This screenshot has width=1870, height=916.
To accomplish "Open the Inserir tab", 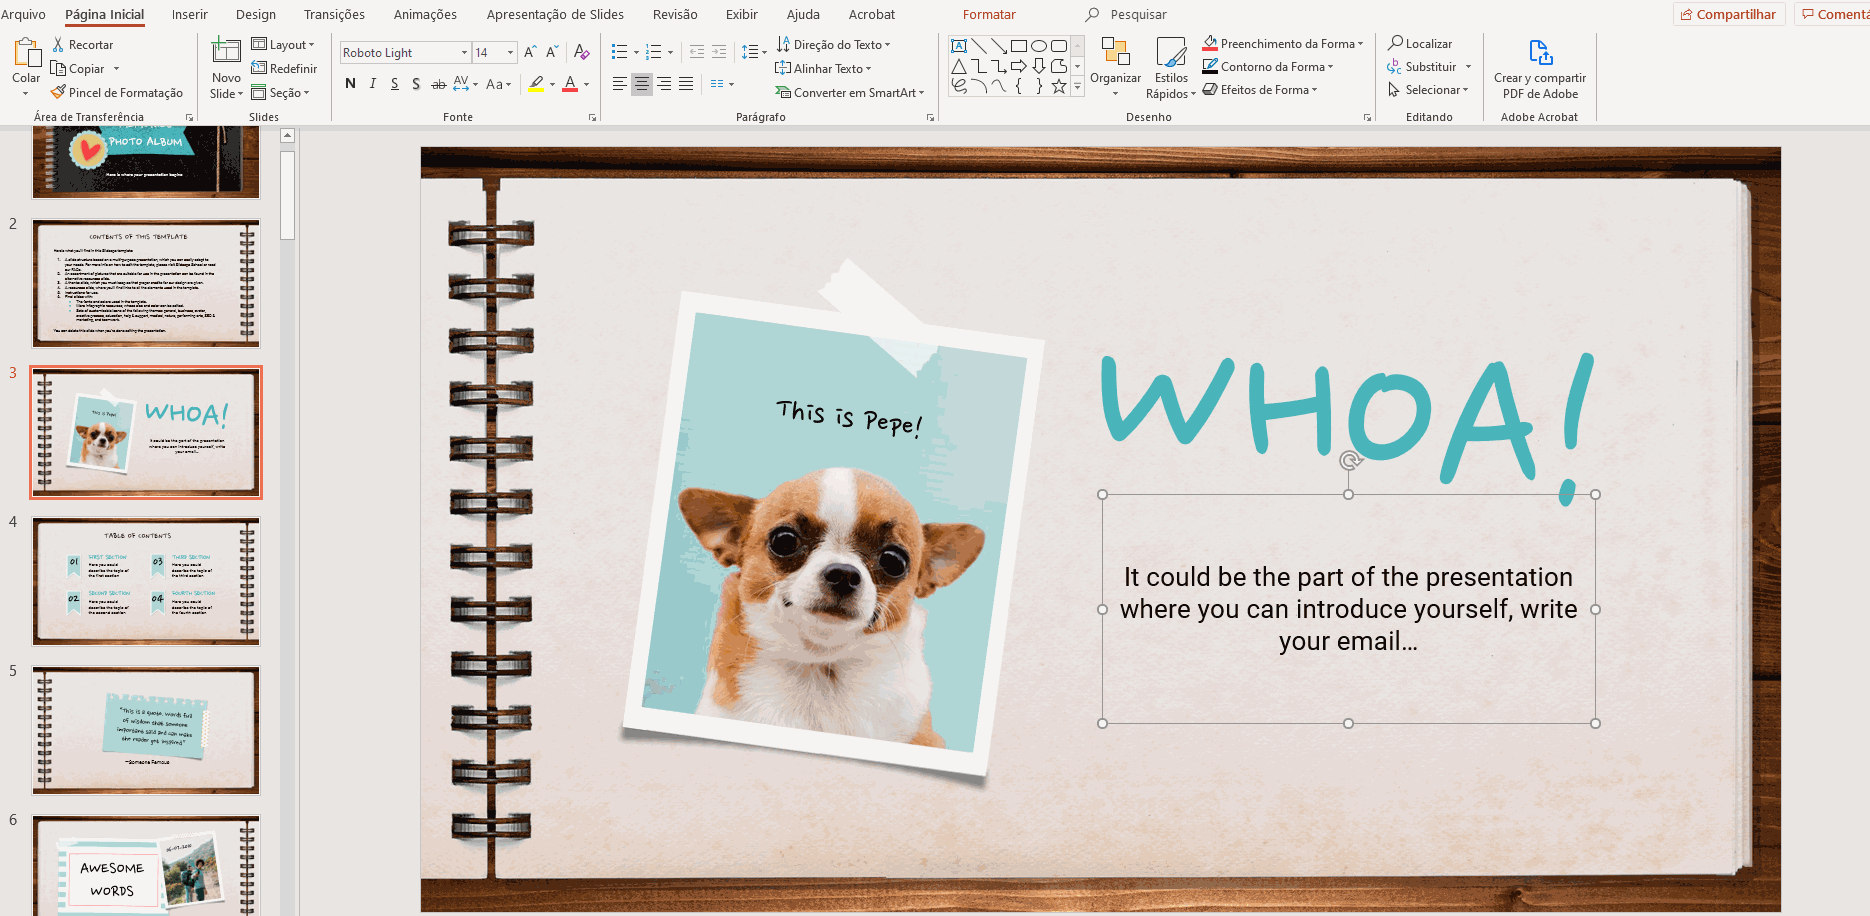I will [x=190, y=15].
